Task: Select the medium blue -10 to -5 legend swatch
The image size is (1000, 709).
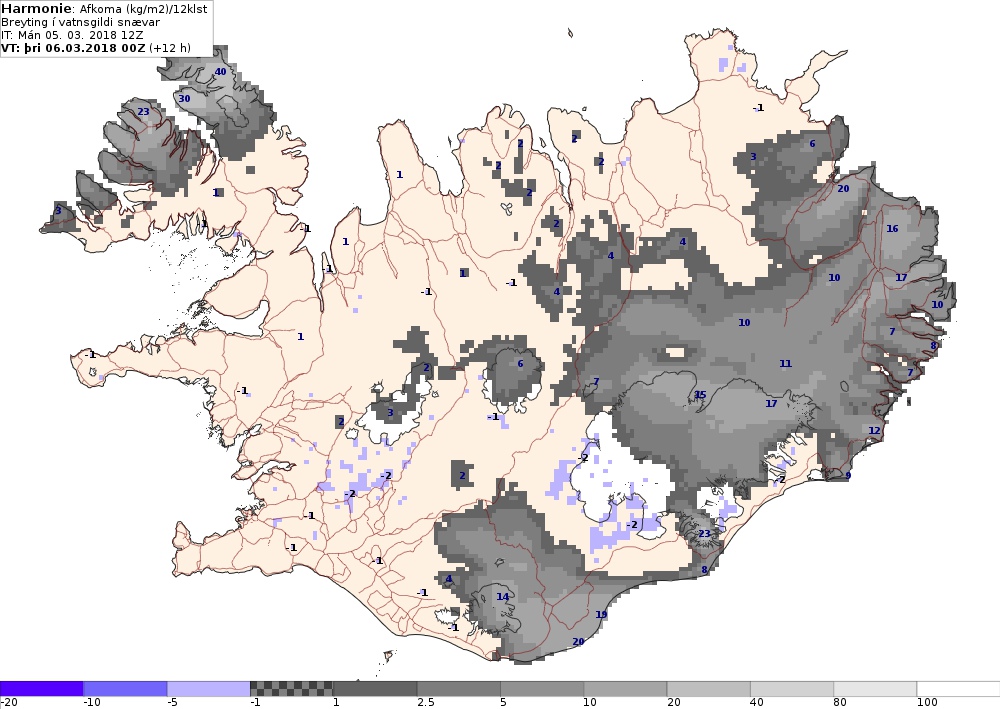Action: pyautogui.click(x=125, y=689)
